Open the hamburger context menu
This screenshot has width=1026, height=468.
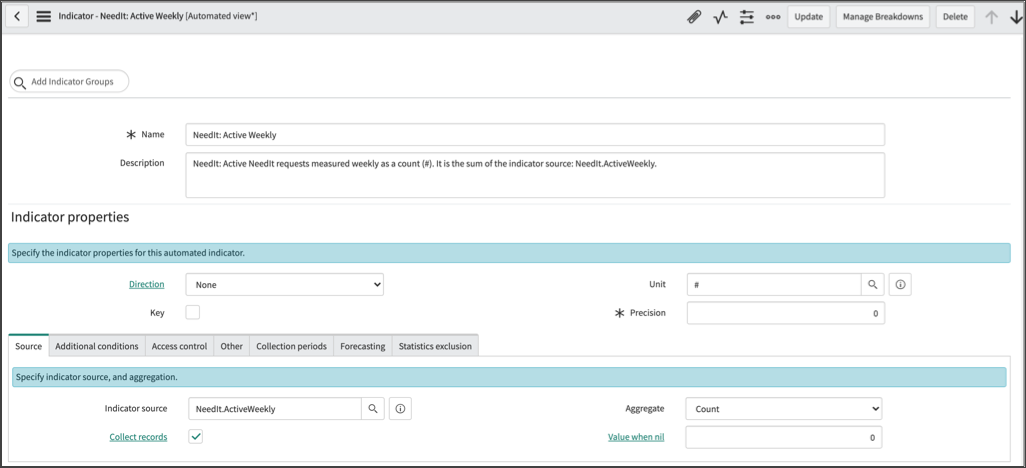(43, 16)
